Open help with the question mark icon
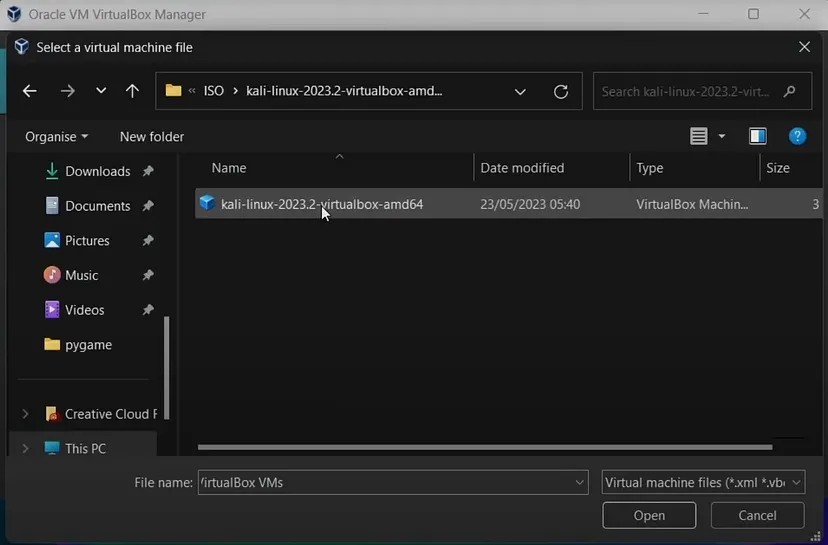Screen dimensions: 828x545 click(797, 136)
